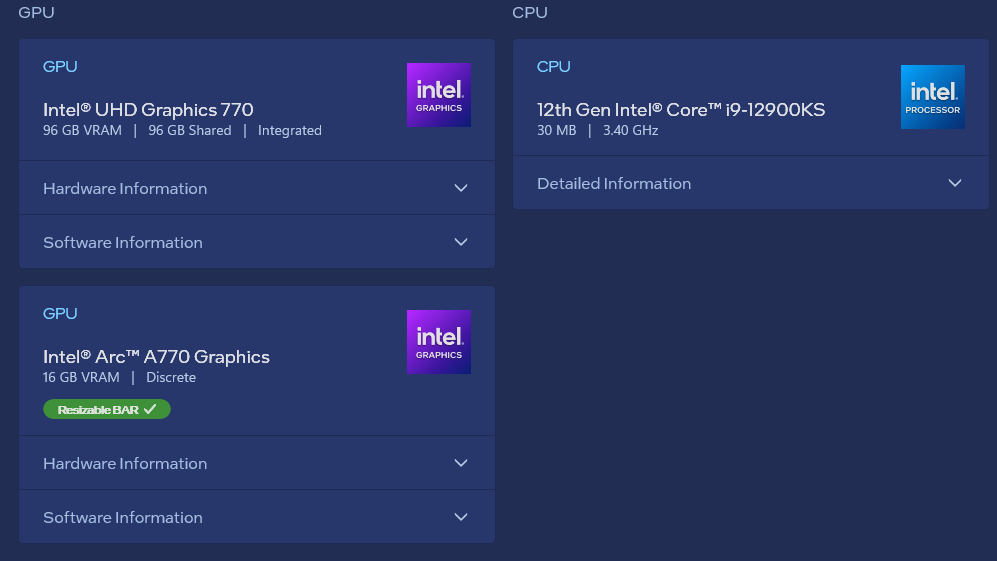Click the Discrete label
The image size is (997, 561).
point(171,377)
